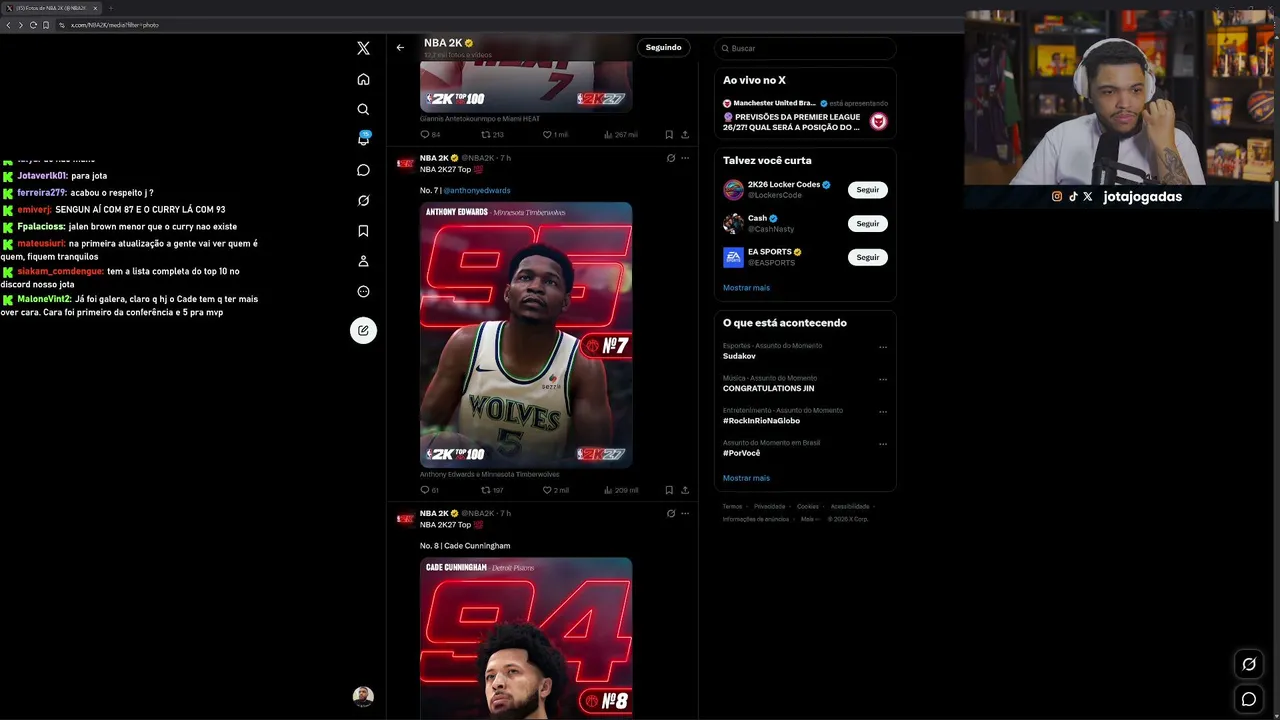Share the Anthony Edwards post

tap(685, 490)
